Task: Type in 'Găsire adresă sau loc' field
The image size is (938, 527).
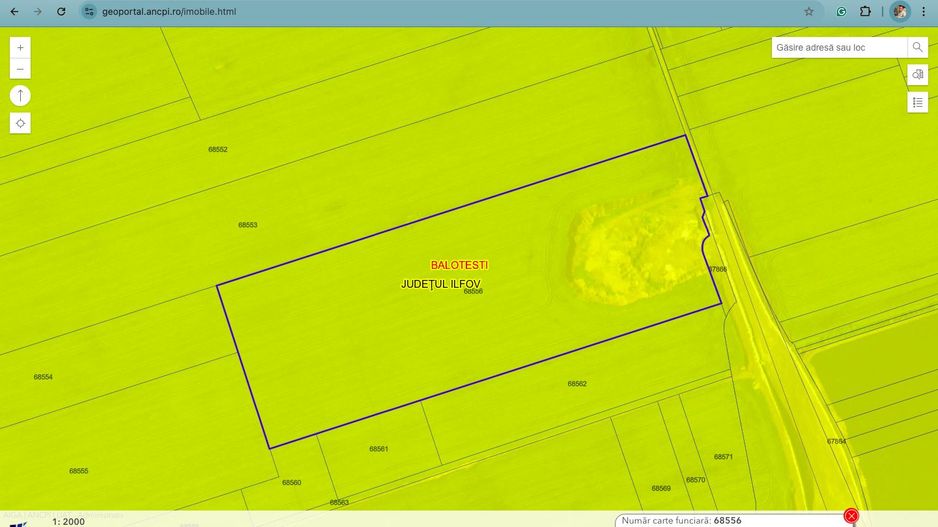Action: [x=840, y=47]
